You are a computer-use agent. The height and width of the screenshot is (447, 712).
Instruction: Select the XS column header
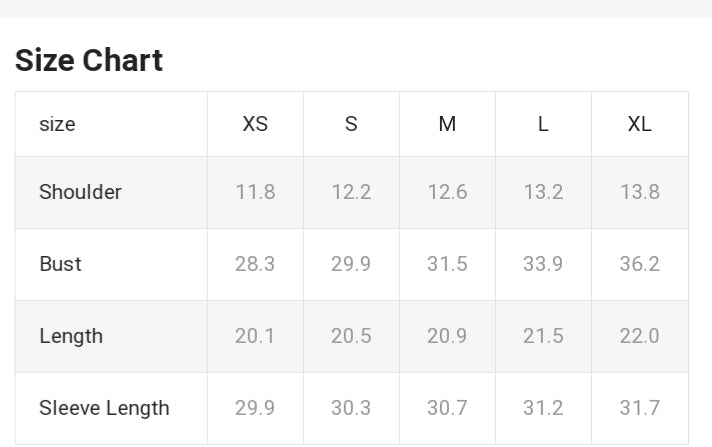coord(255,124)
